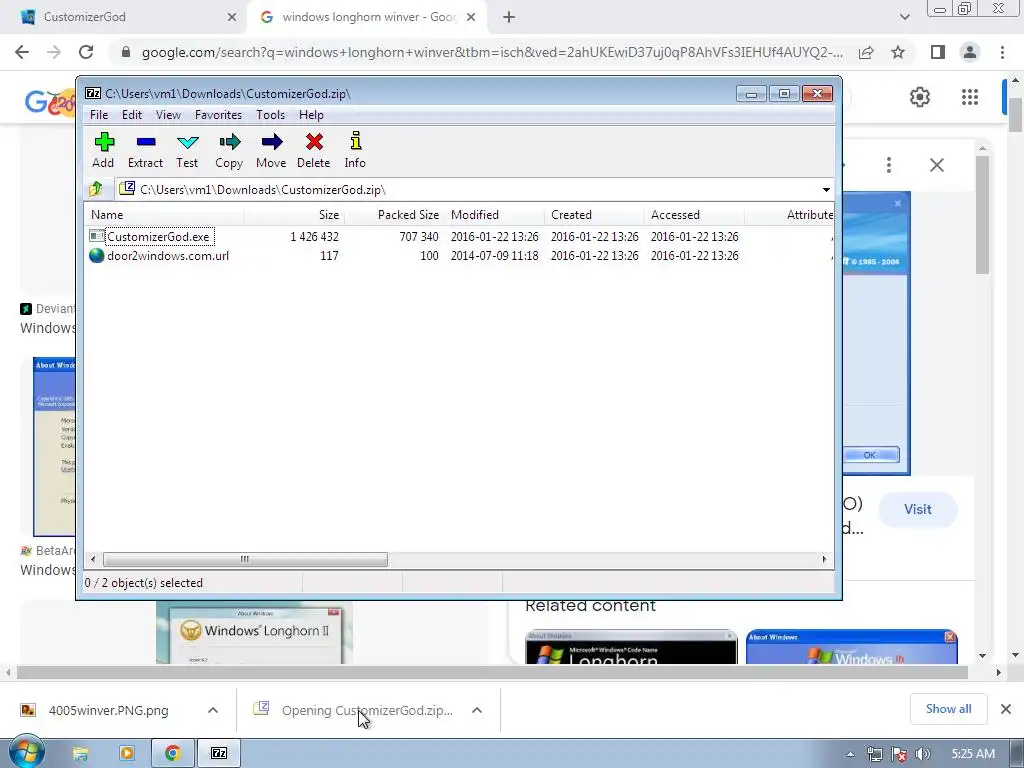The height and width of the screenshot is (768, 1024).
Task: Open the Help menu in 7-Zip
Action: click(312, 115)
